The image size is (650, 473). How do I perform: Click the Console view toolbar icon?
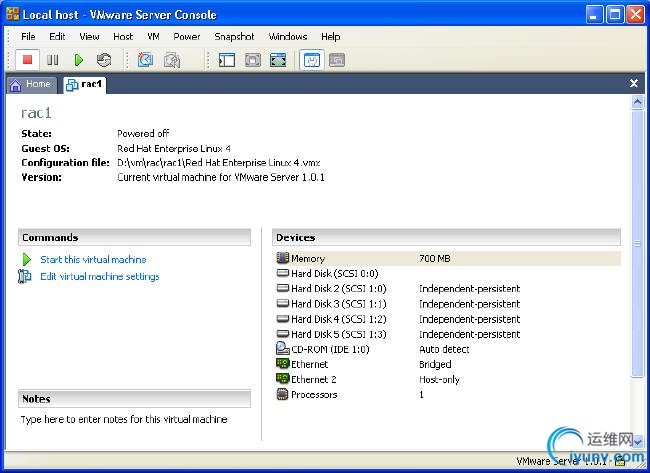click(x=337, y=60)
